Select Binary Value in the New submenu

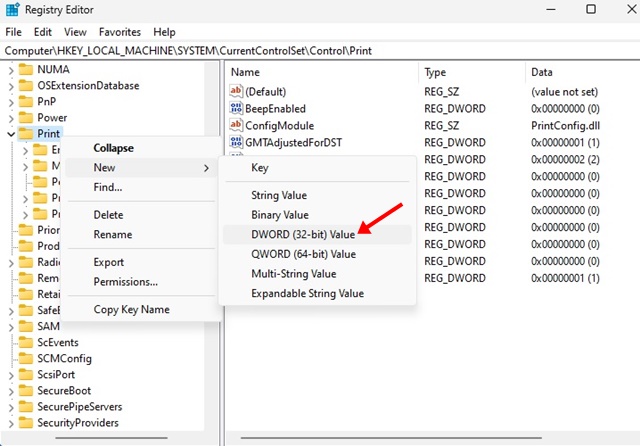click(x=317, y=215)
